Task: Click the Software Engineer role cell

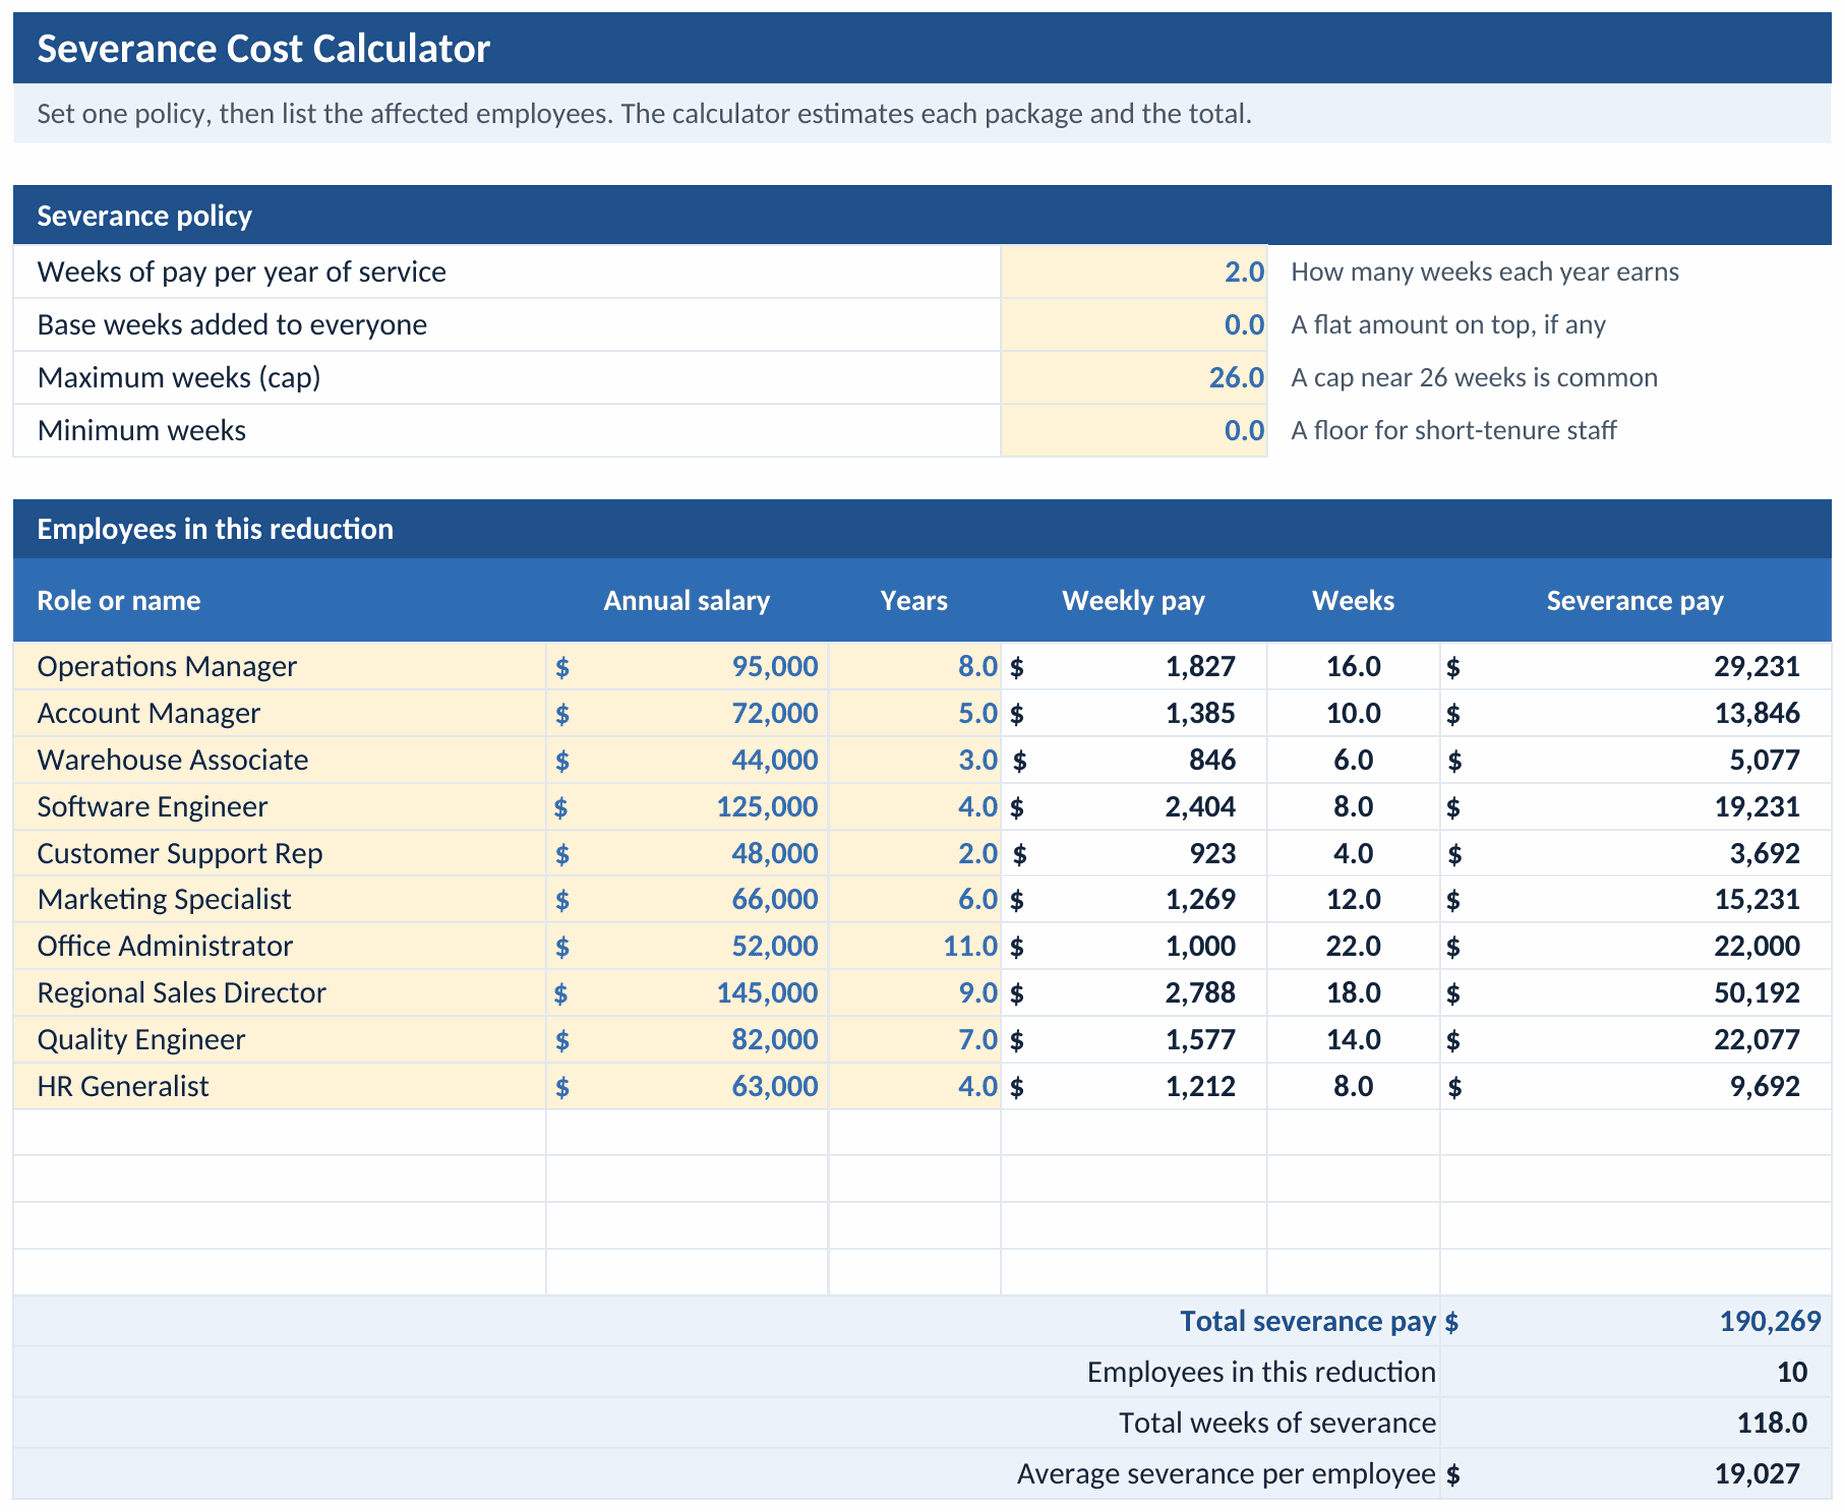Action: tap(279, 806)
